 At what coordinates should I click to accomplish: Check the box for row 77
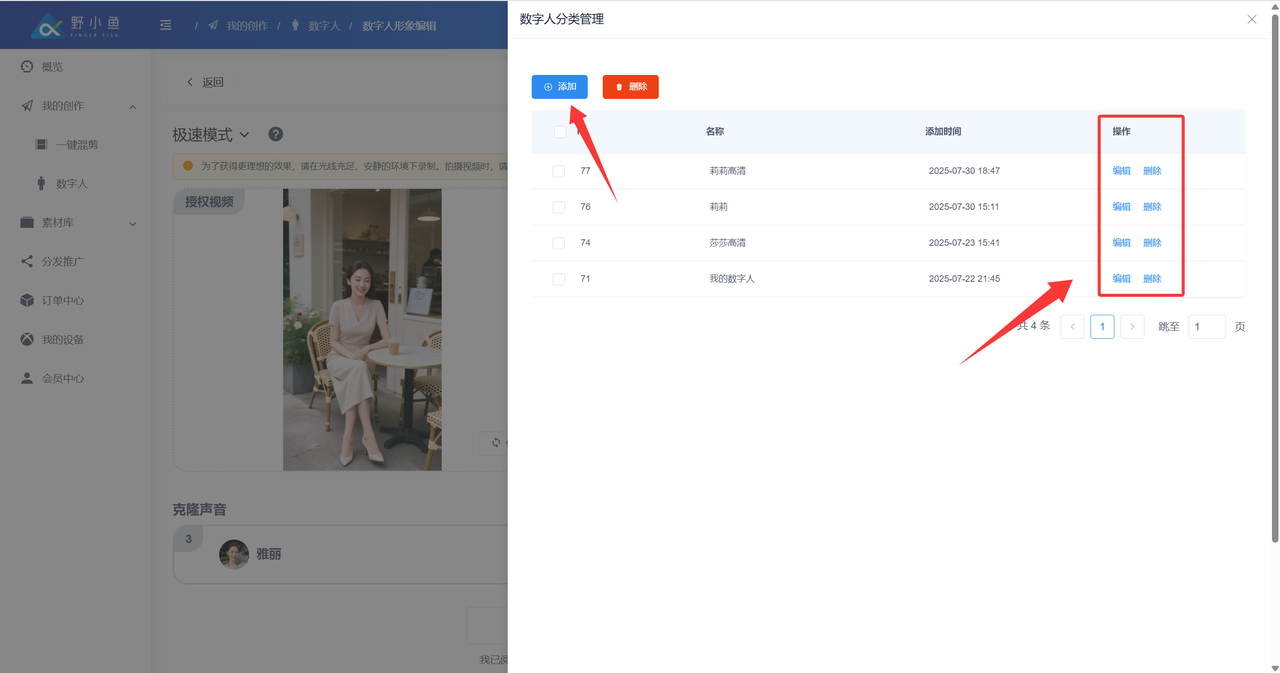(x=559, y=171)
